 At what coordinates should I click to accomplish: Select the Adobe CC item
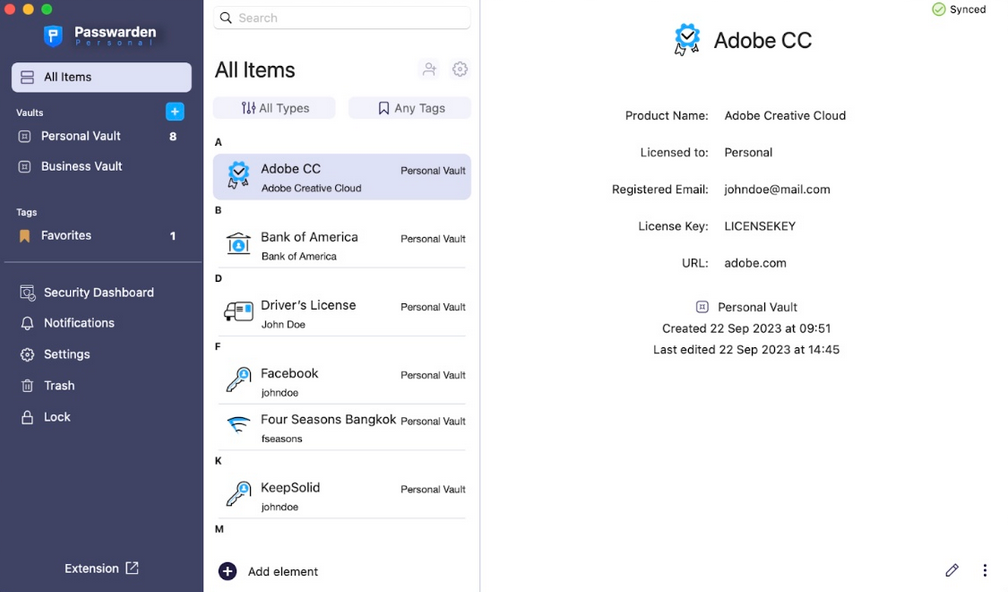(342, 177)
